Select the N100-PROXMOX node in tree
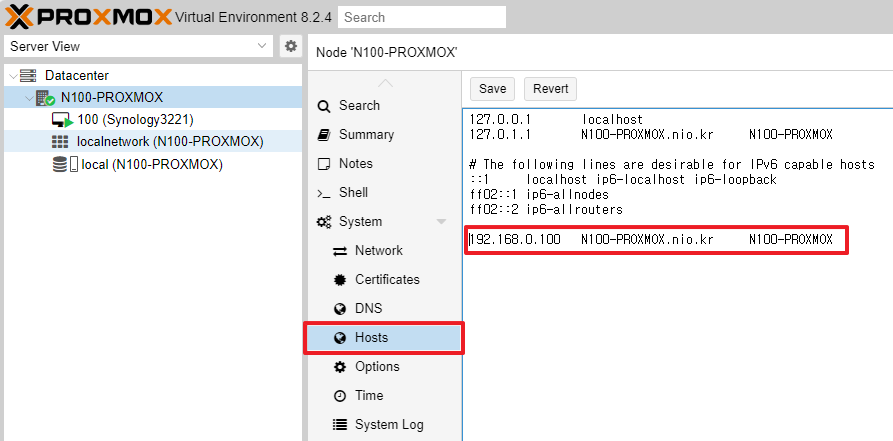893x441 pixels. pos(112,97)
